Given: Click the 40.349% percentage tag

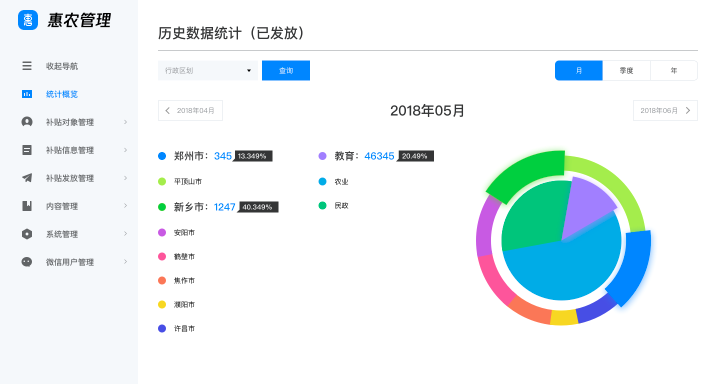Looking at the screenshot, I should pos(258,207).
